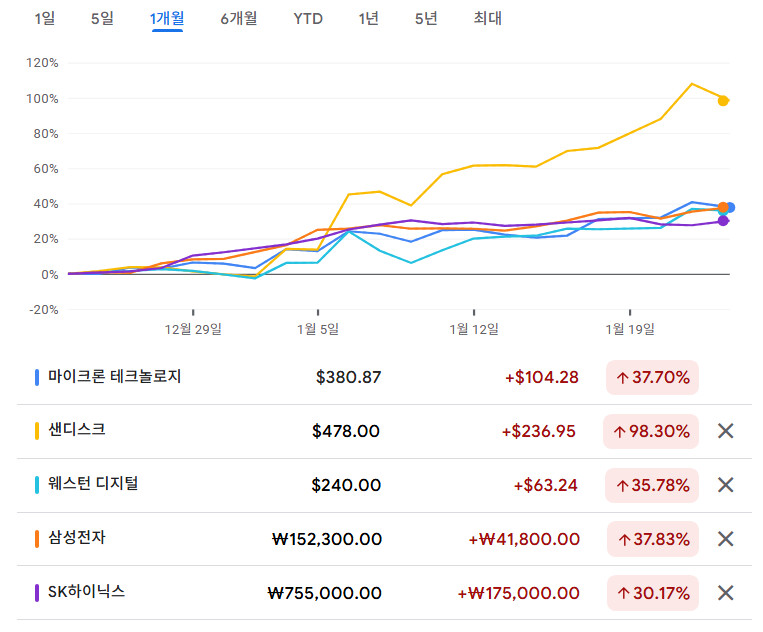763x632 pixels.
Task: Select the 최대 time range tab
Action: click(x=487, y=18)
